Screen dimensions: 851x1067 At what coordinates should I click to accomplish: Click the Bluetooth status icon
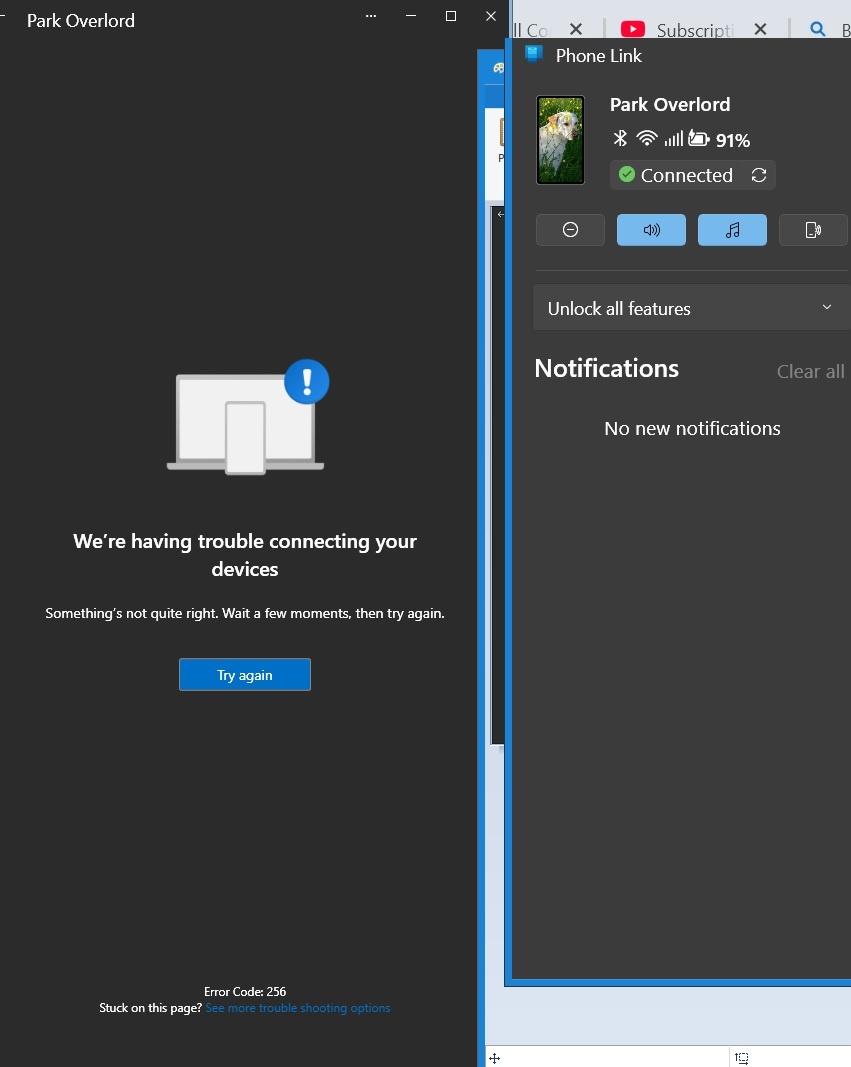click(620, 139)
